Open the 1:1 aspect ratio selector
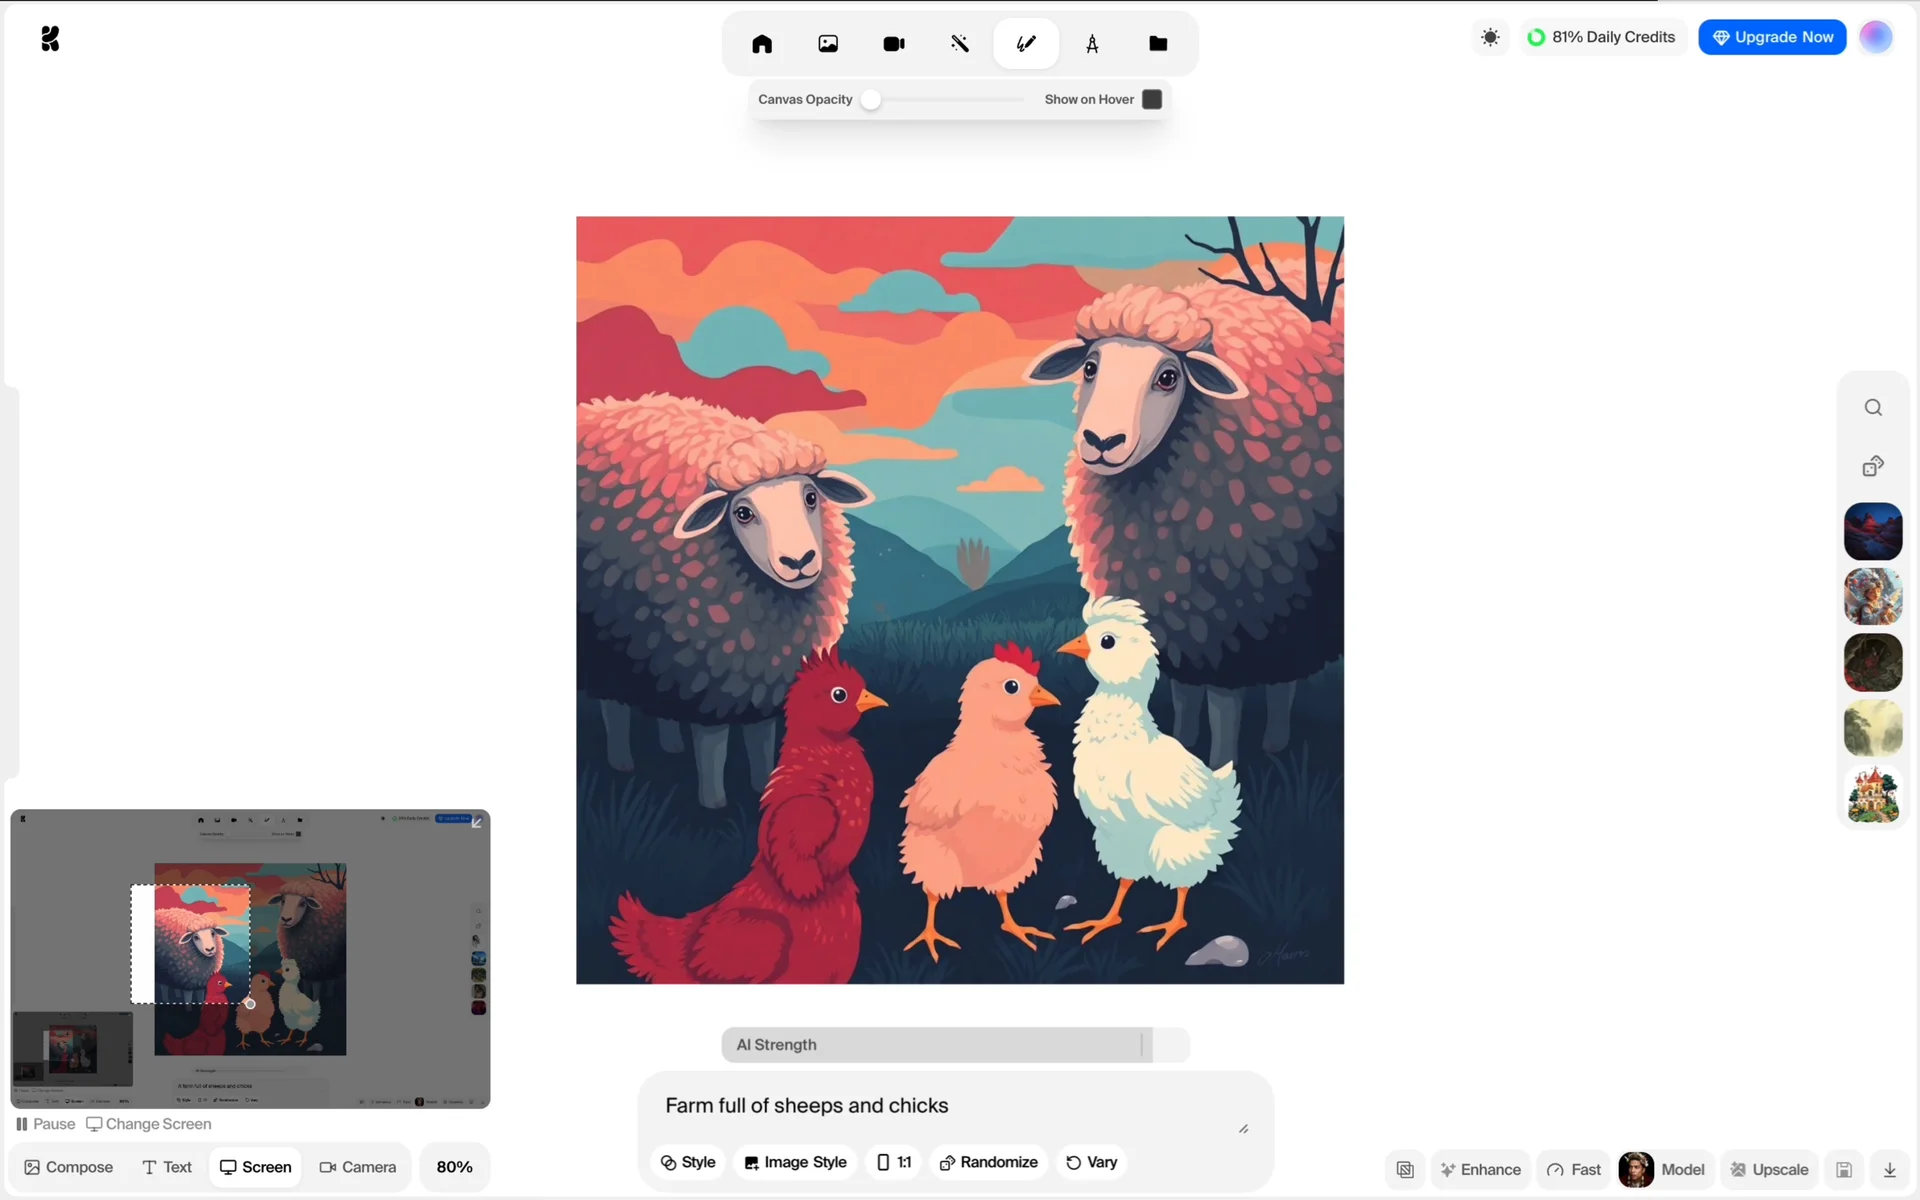 click(x=894, y=1162)
